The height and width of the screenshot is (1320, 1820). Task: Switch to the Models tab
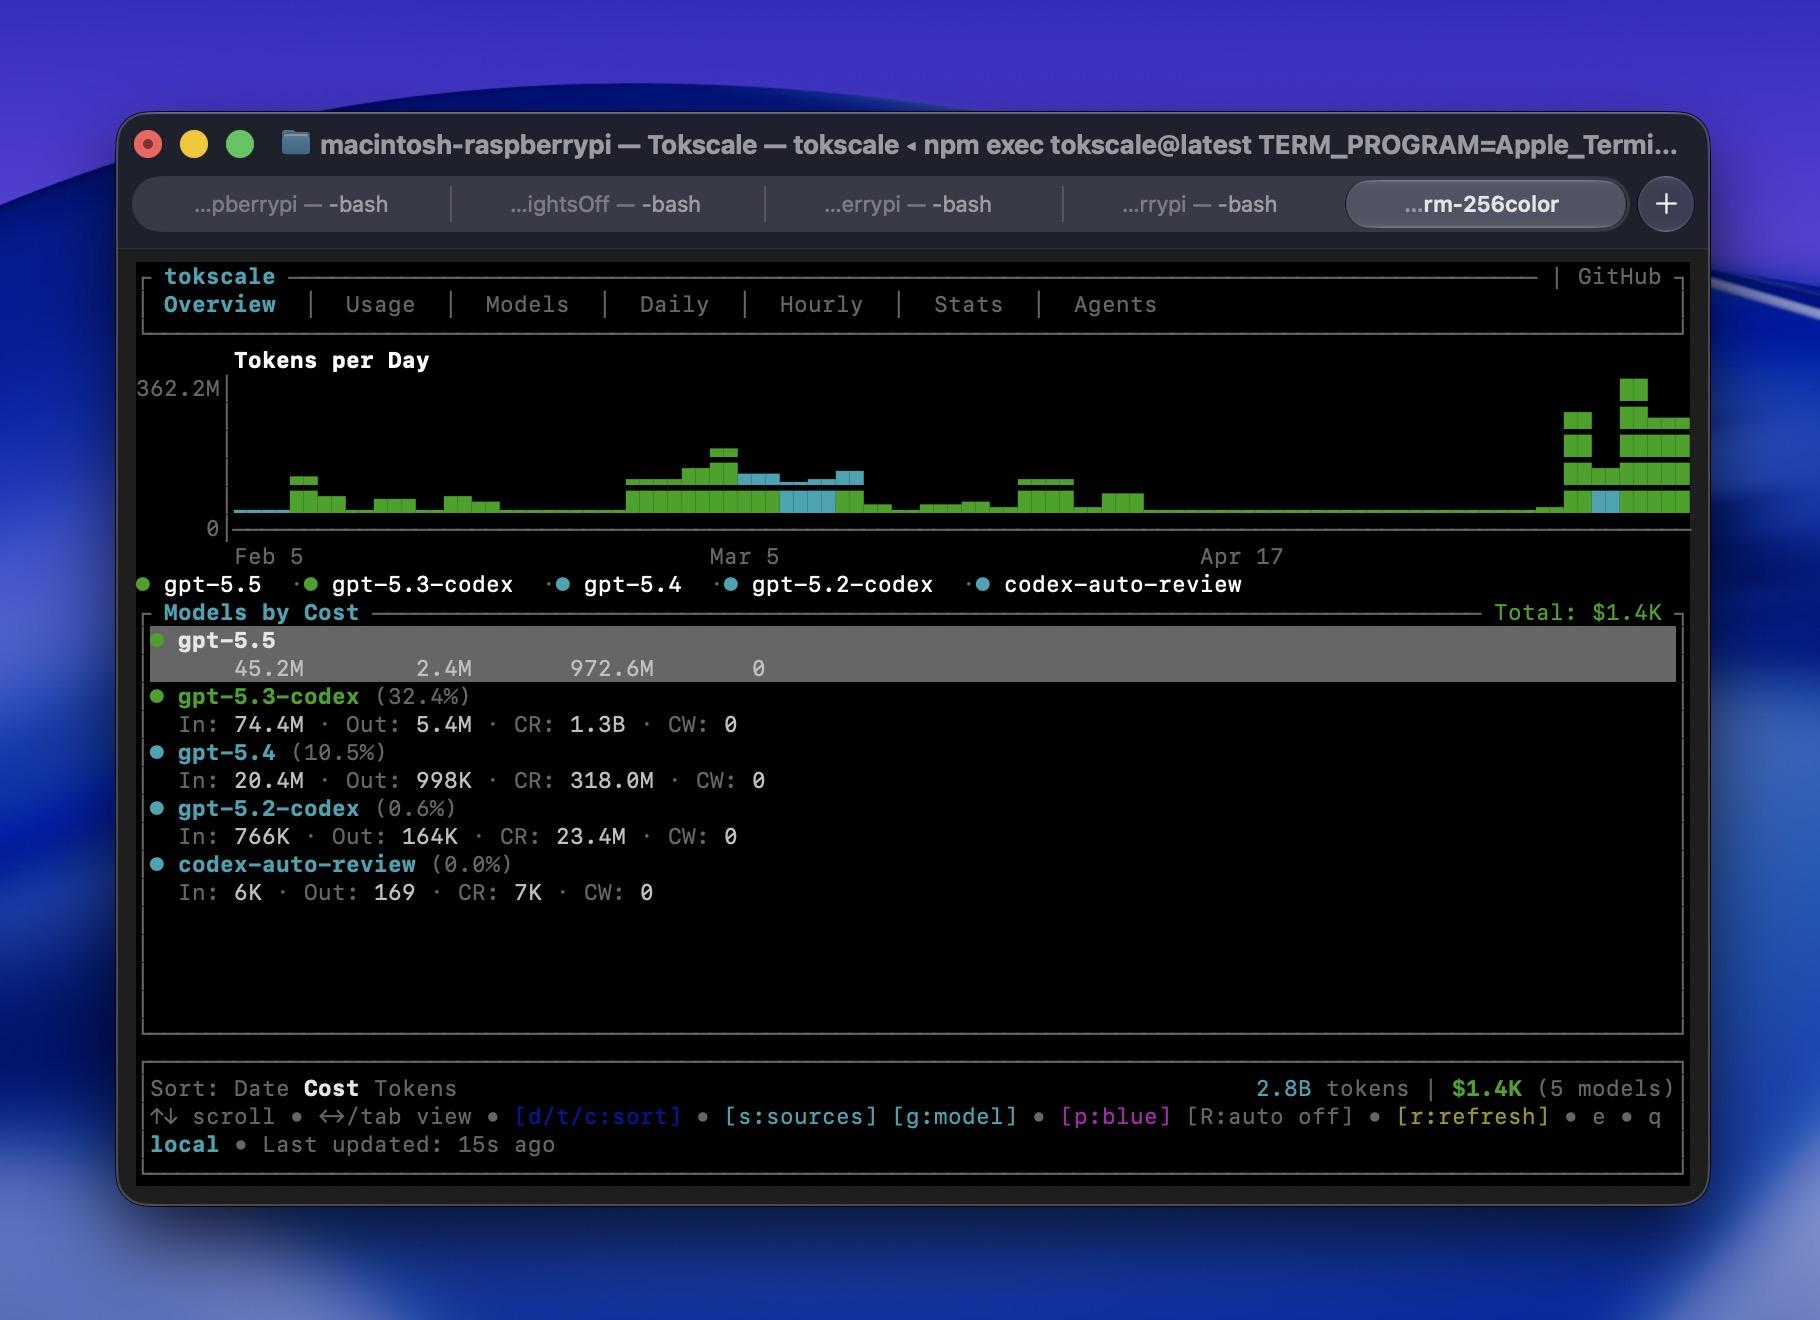click(x=527, y=304)
